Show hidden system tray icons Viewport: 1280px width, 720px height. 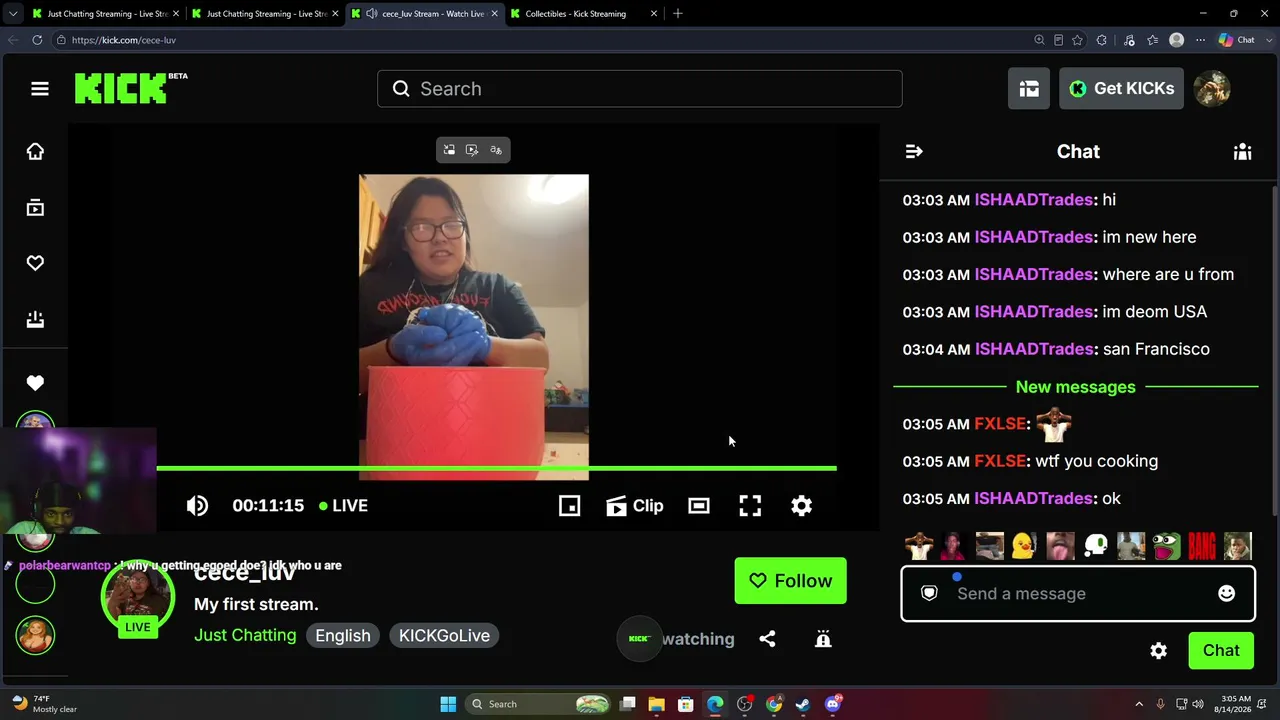(1139, 704)
